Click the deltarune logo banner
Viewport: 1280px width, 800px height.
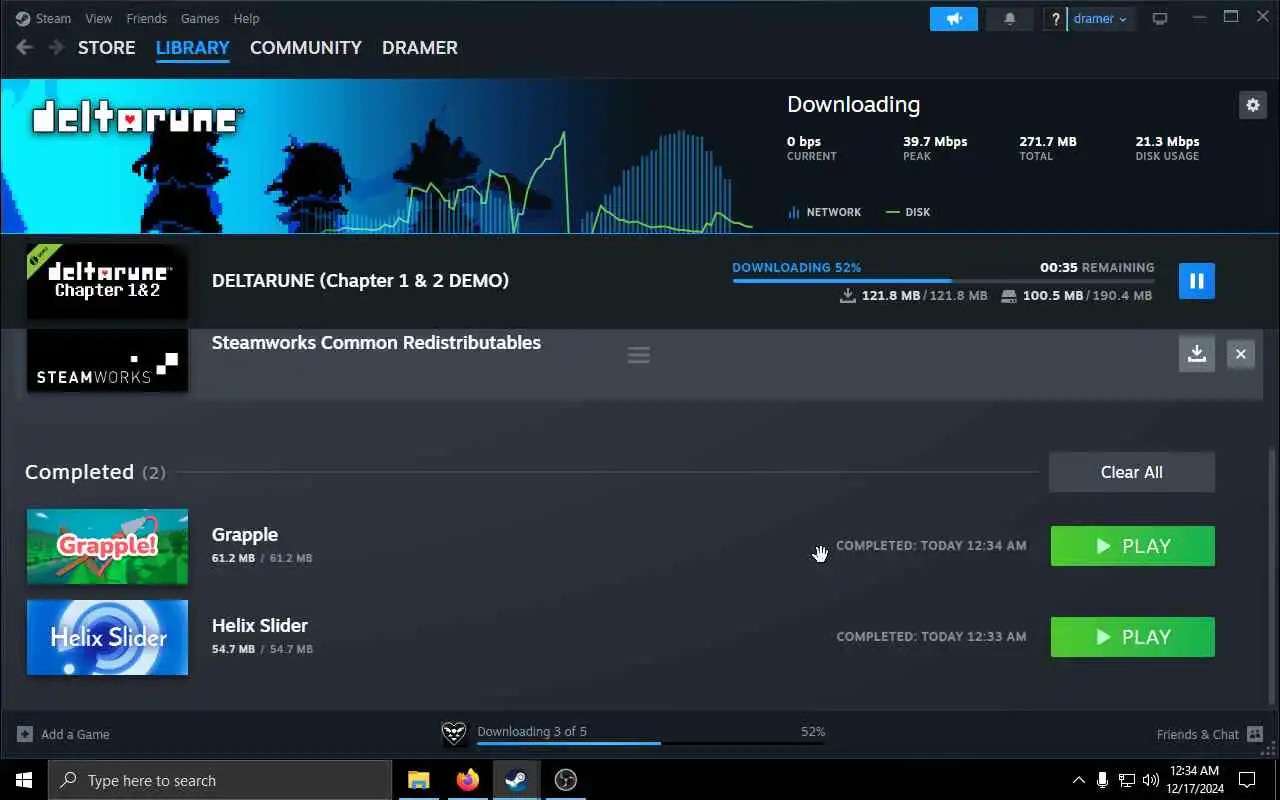(135, 118)
